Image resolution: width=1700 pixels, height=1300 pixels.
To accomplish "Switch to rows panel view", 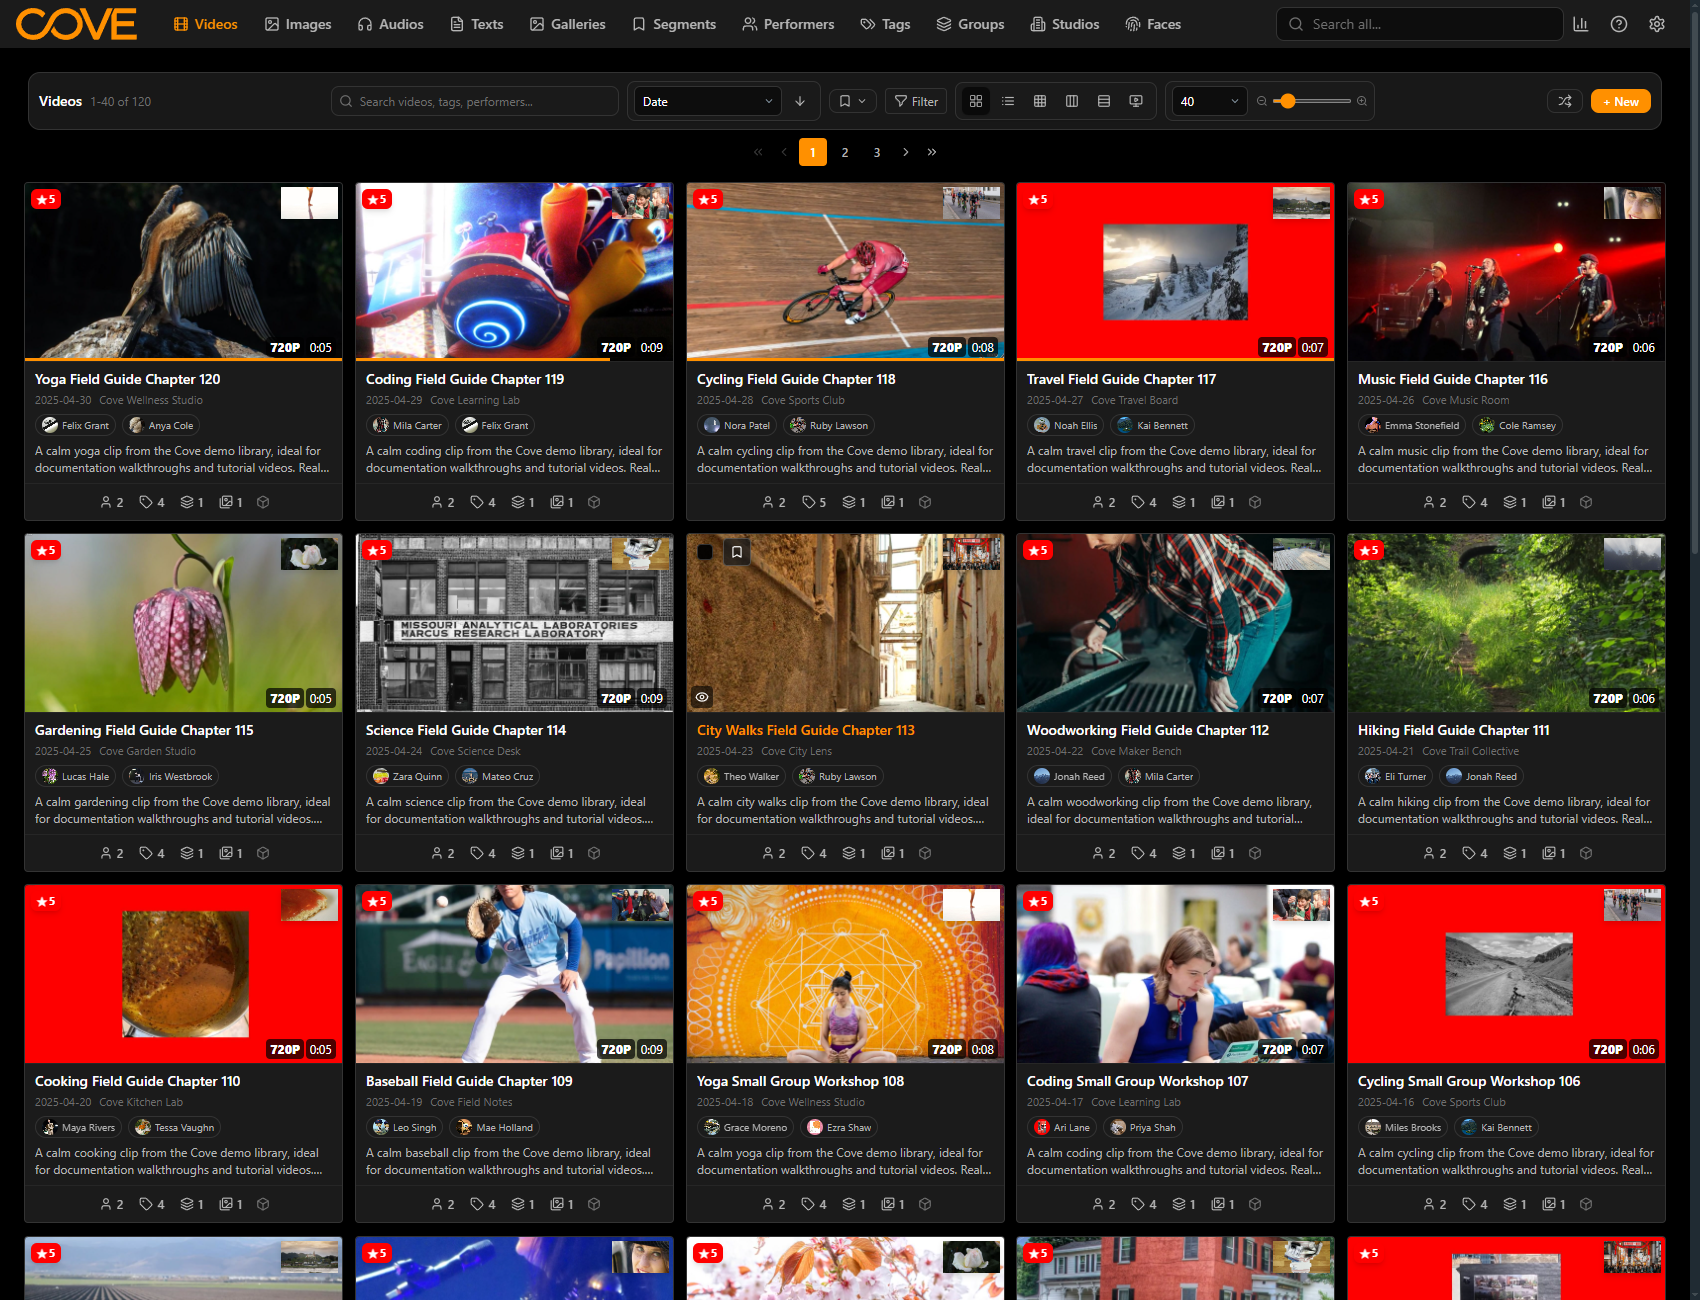I will click(x=1104, y=101).
